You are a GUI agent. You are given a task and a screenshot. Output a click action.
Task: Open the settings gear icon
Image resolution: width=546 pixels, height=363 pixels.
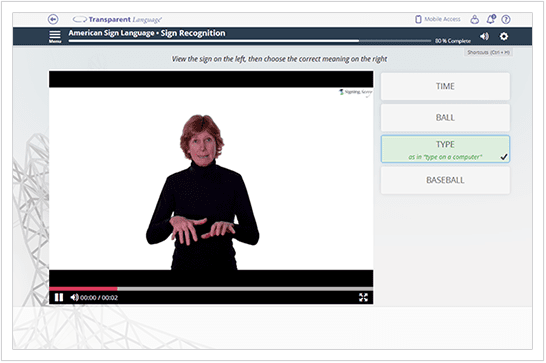point(504,36)
